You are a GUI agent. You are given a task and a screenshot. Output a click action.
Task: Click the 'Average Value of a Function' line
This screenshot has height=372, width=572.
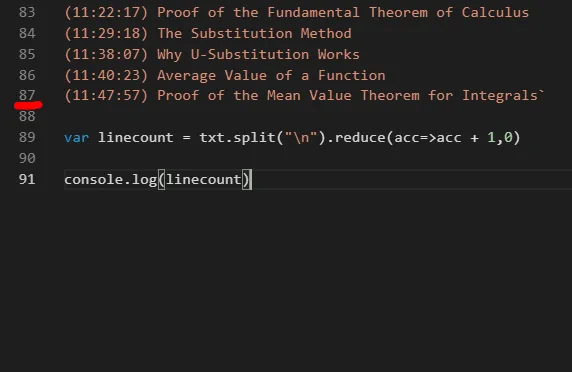tap(271, 75)
